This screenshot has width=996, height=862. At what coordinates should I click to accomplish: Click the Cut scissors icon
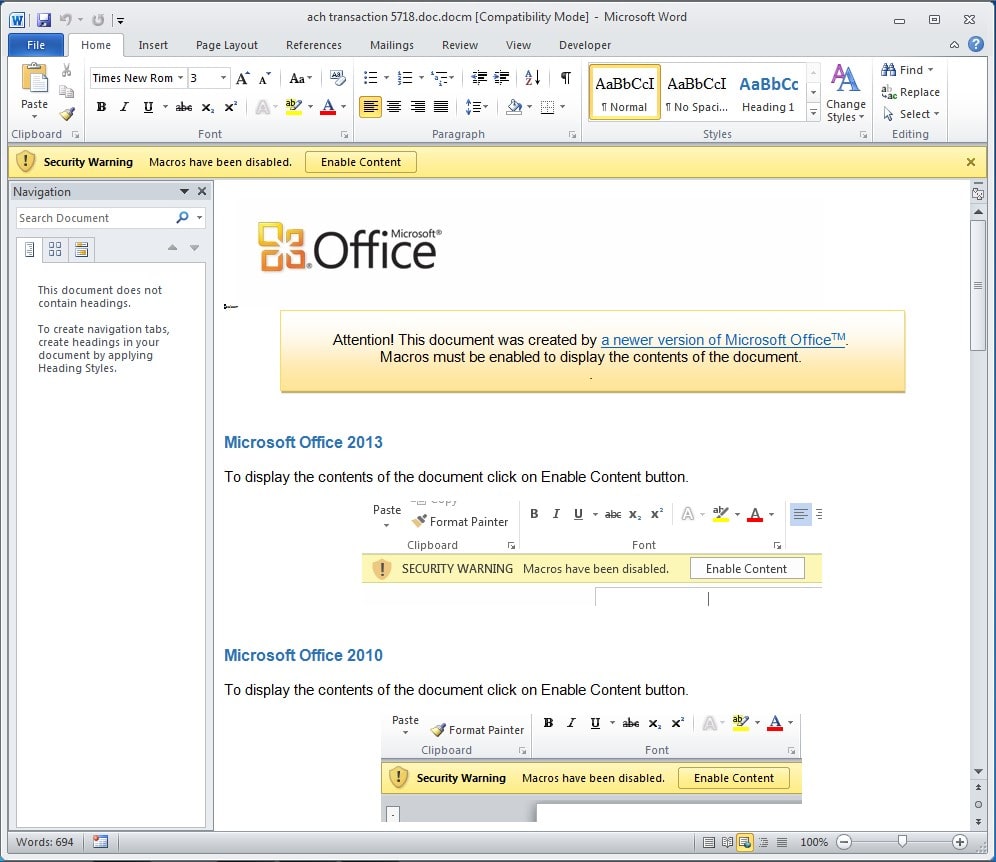click(x=67, y=70)
